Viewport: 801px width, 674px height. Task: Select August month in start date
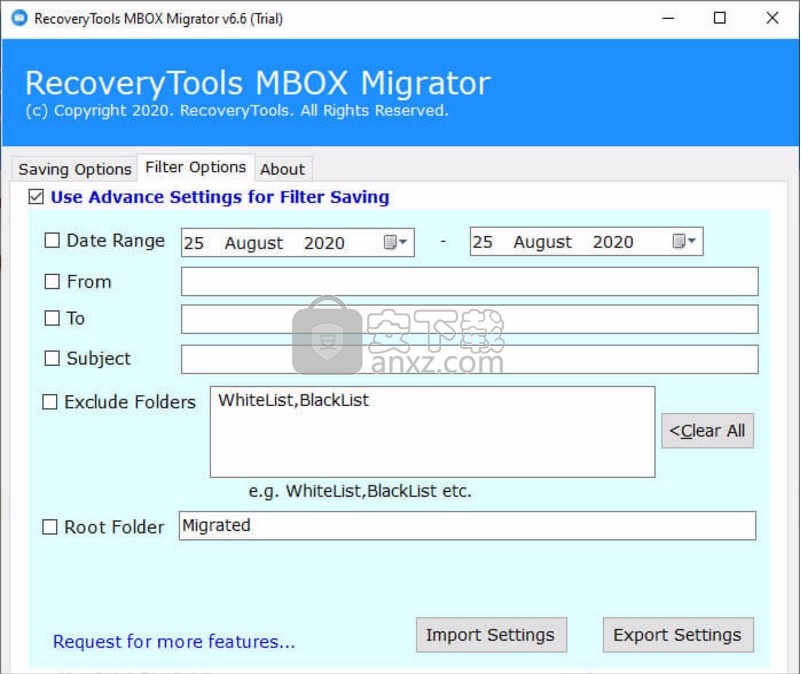click(x=254, y=243)
